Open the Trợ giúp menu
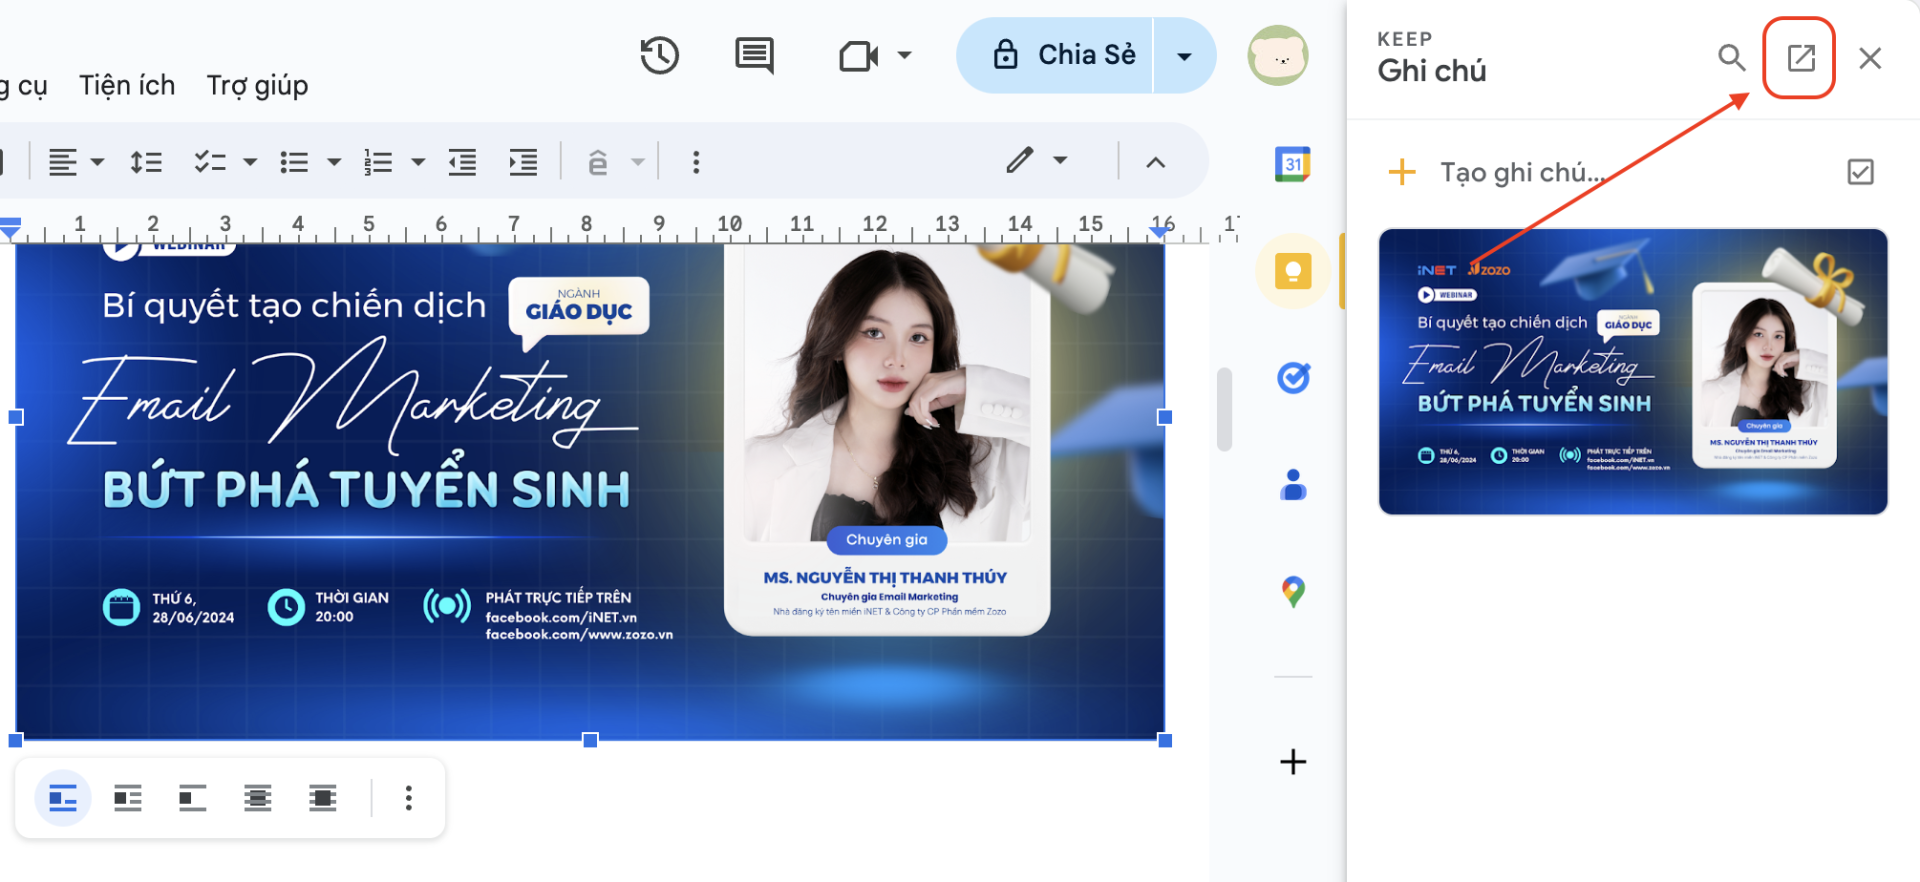 pyautogui.click(x=257, y=86)
